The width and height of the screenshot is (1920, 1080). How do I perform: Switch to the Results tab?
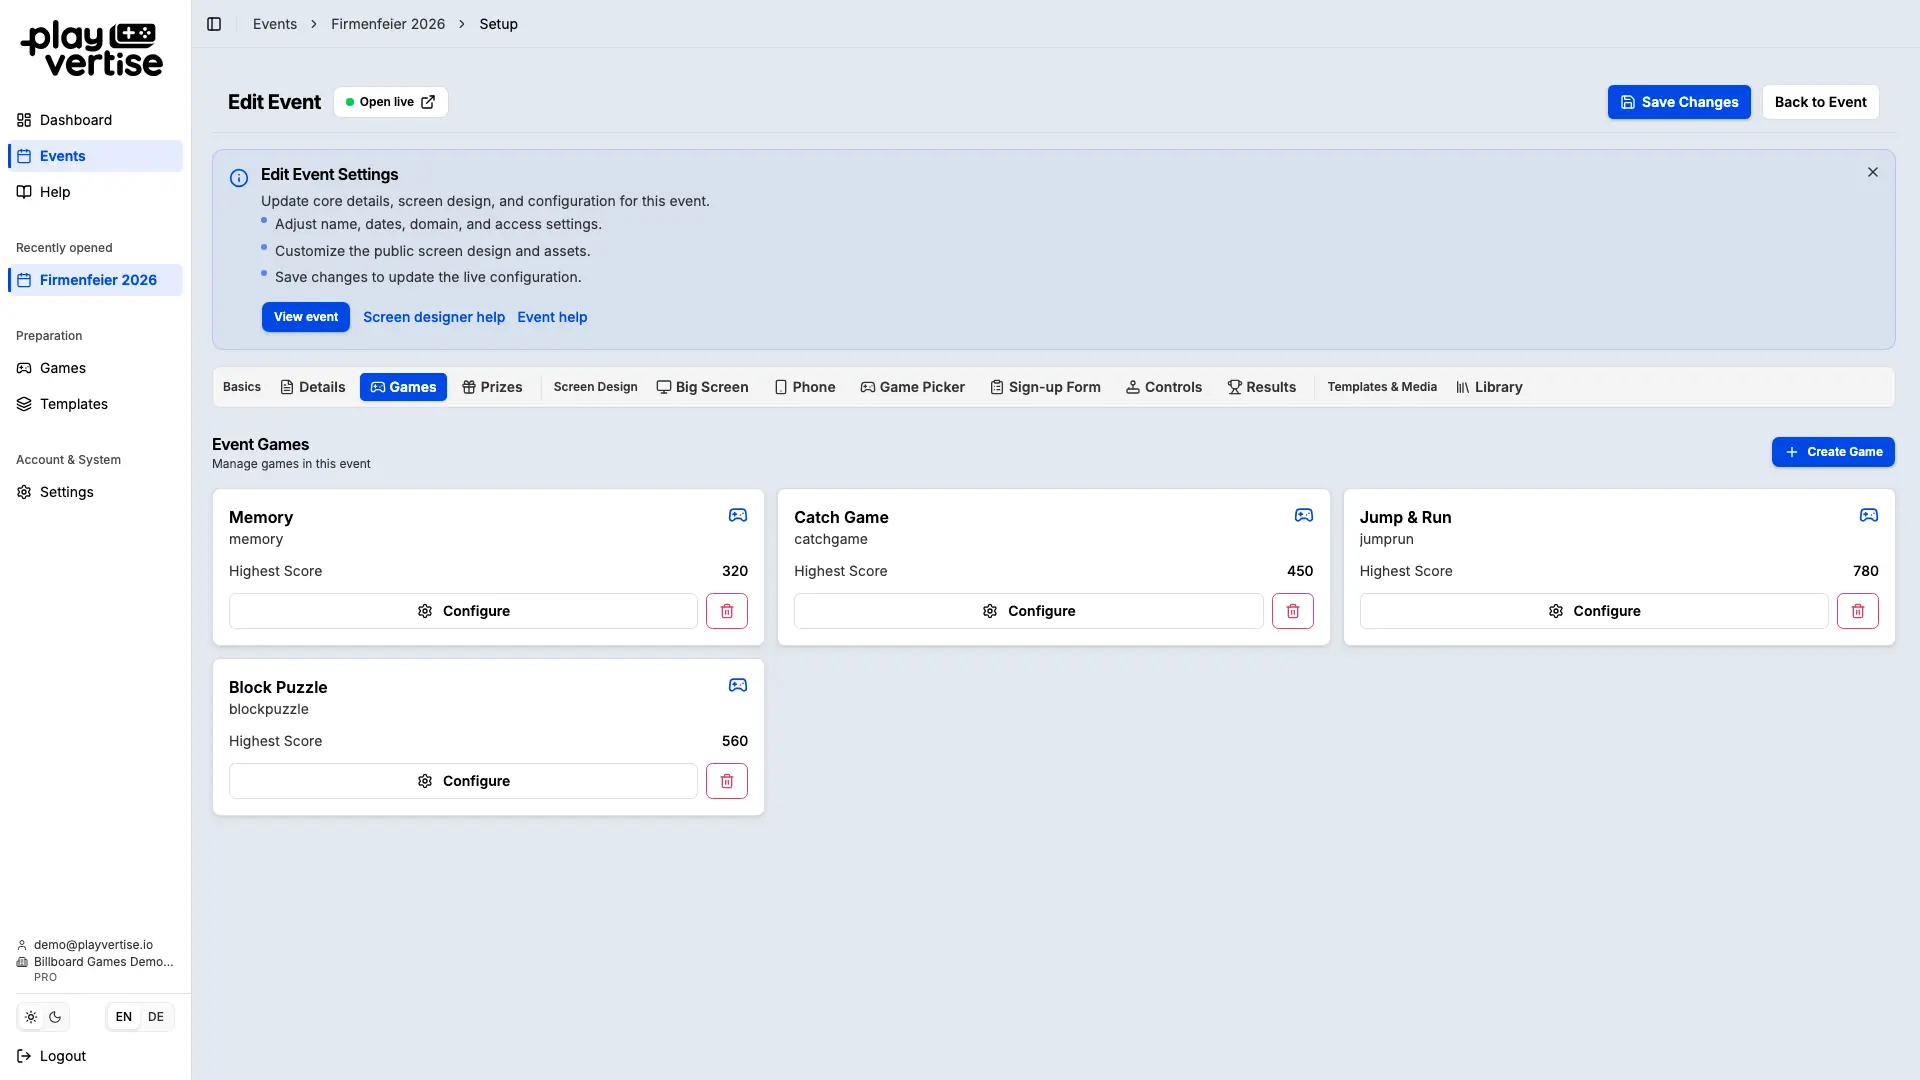pyautogui.click(x=1262, y=387)
